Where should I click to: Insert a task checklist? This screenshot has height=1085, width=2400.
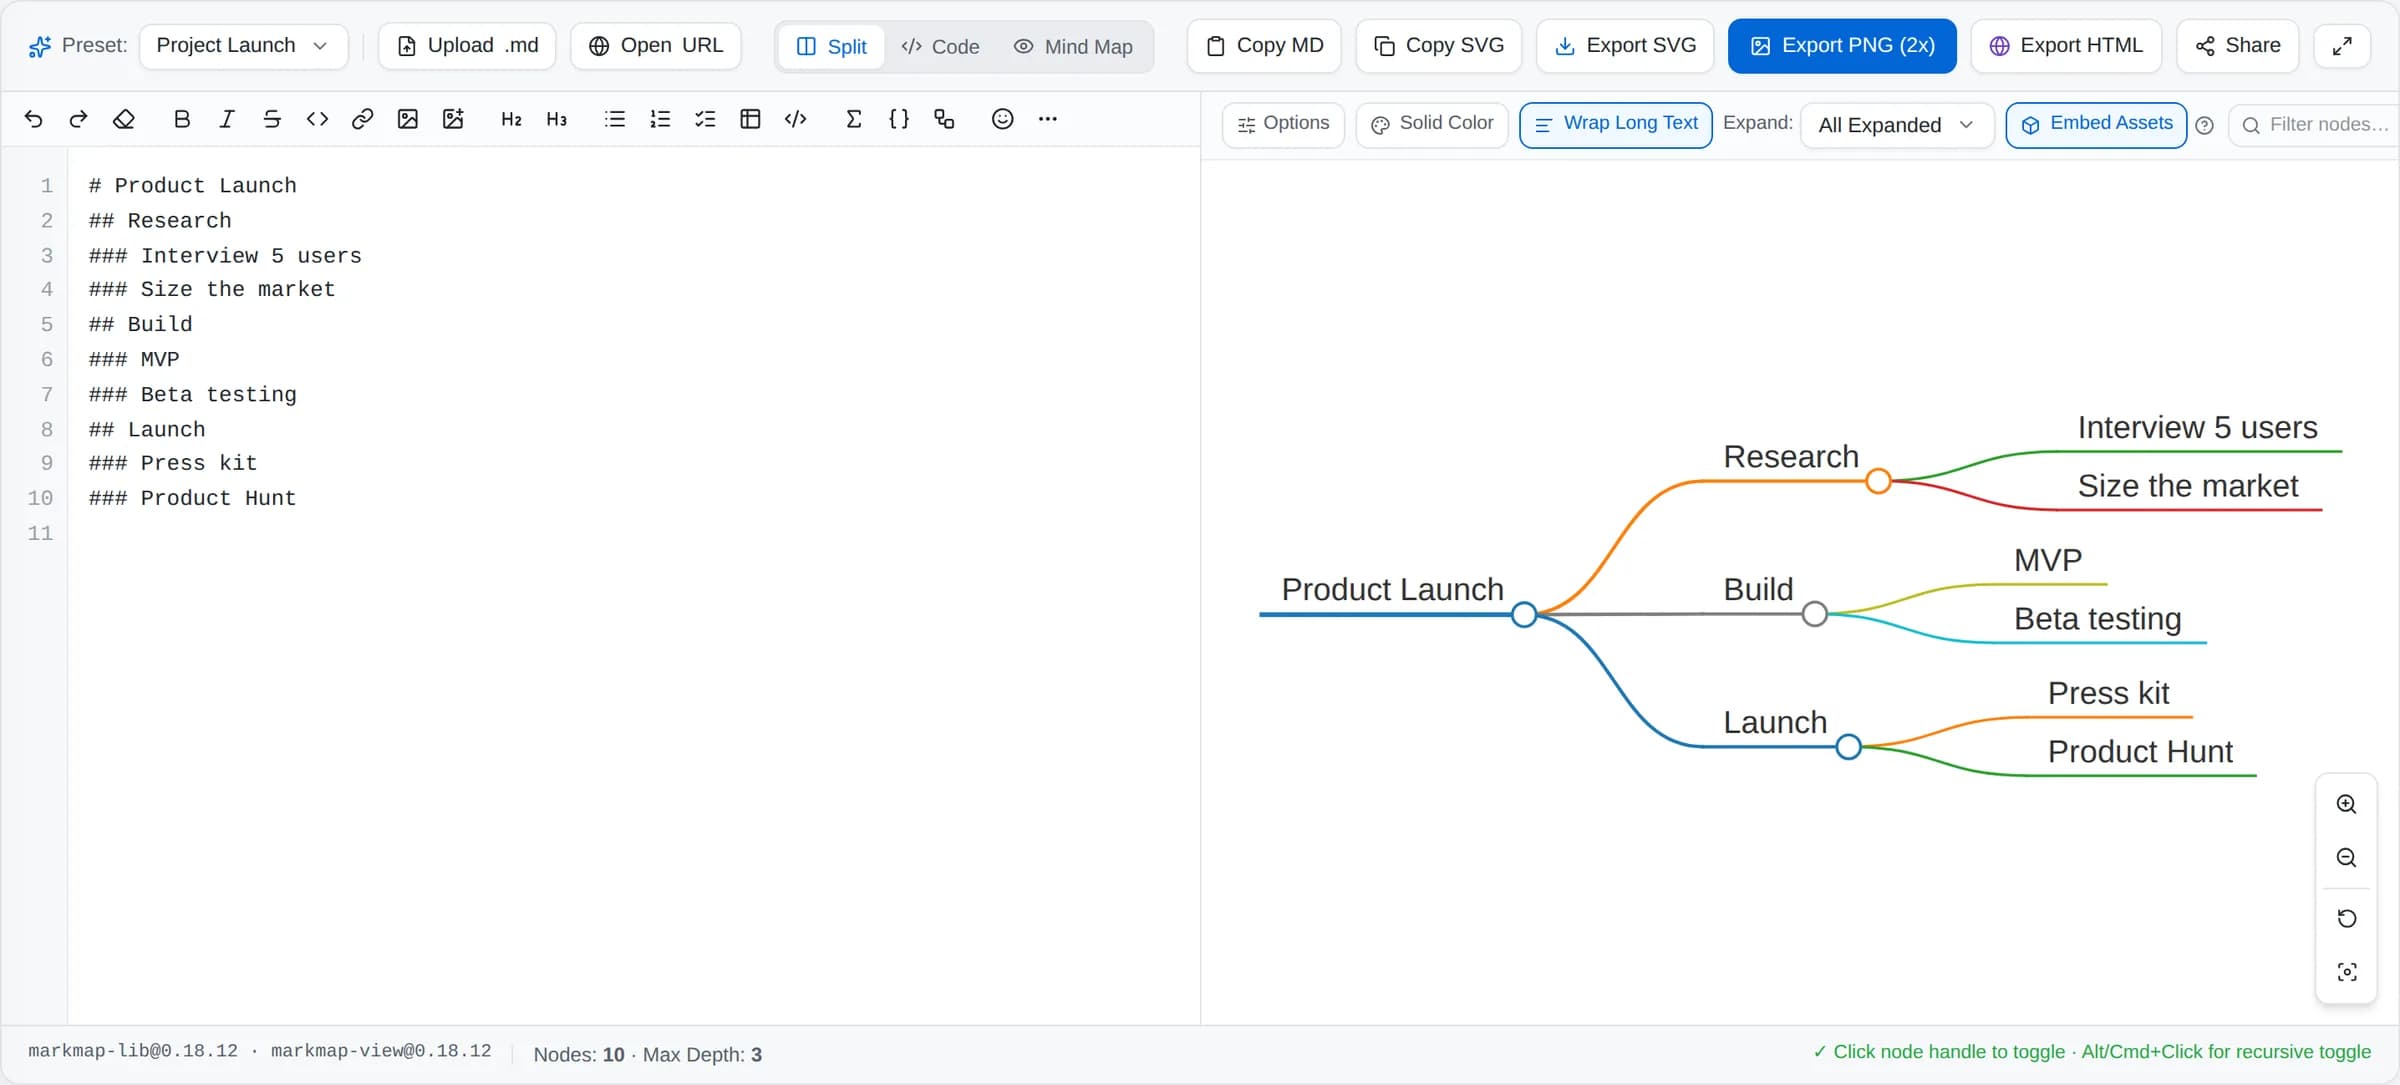tap(705, 119)
